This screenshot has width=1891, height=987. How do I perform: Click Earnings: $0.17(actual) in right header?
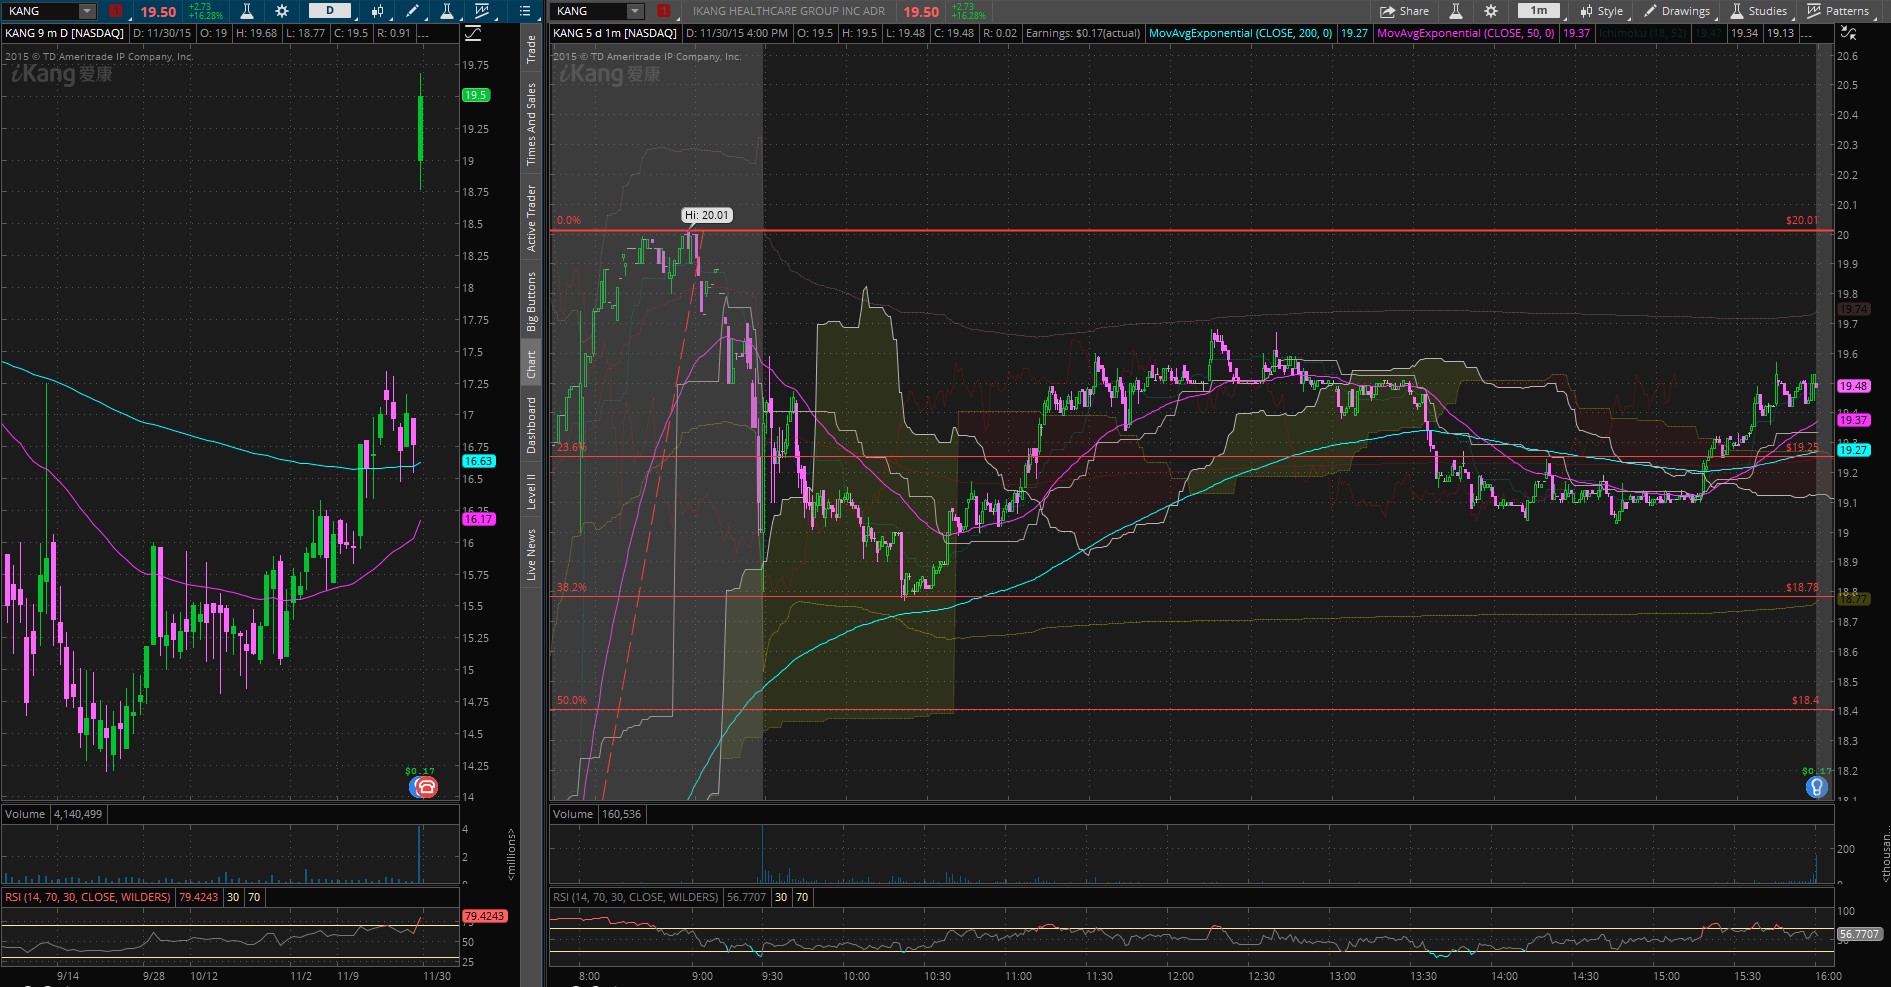(1083, 33)
